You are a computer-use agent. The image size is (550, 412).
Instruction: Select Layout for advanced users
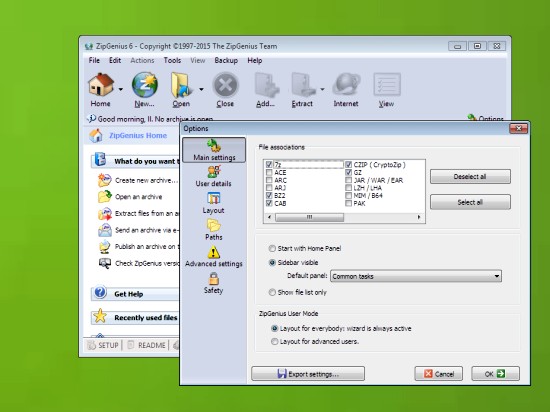point(274,341)
